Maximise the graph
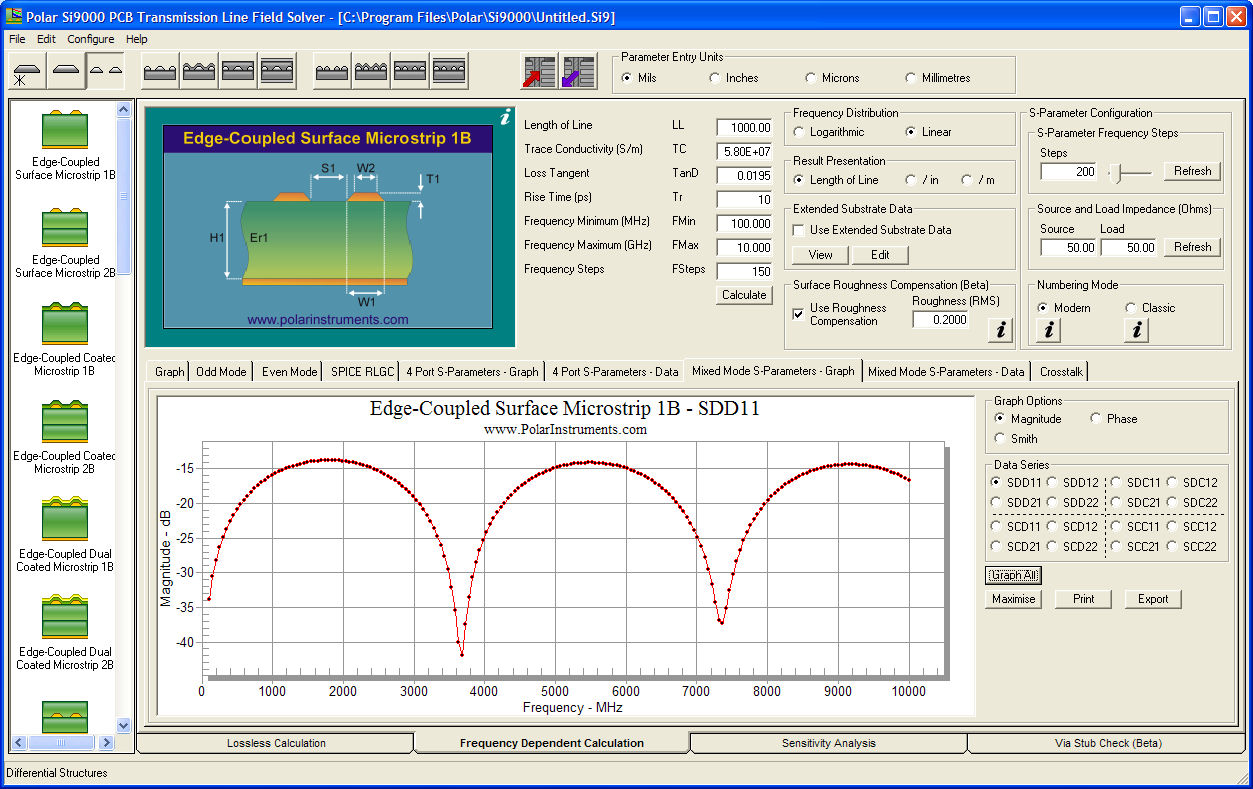The image size is (1253, 789). tap(1014, 599)
